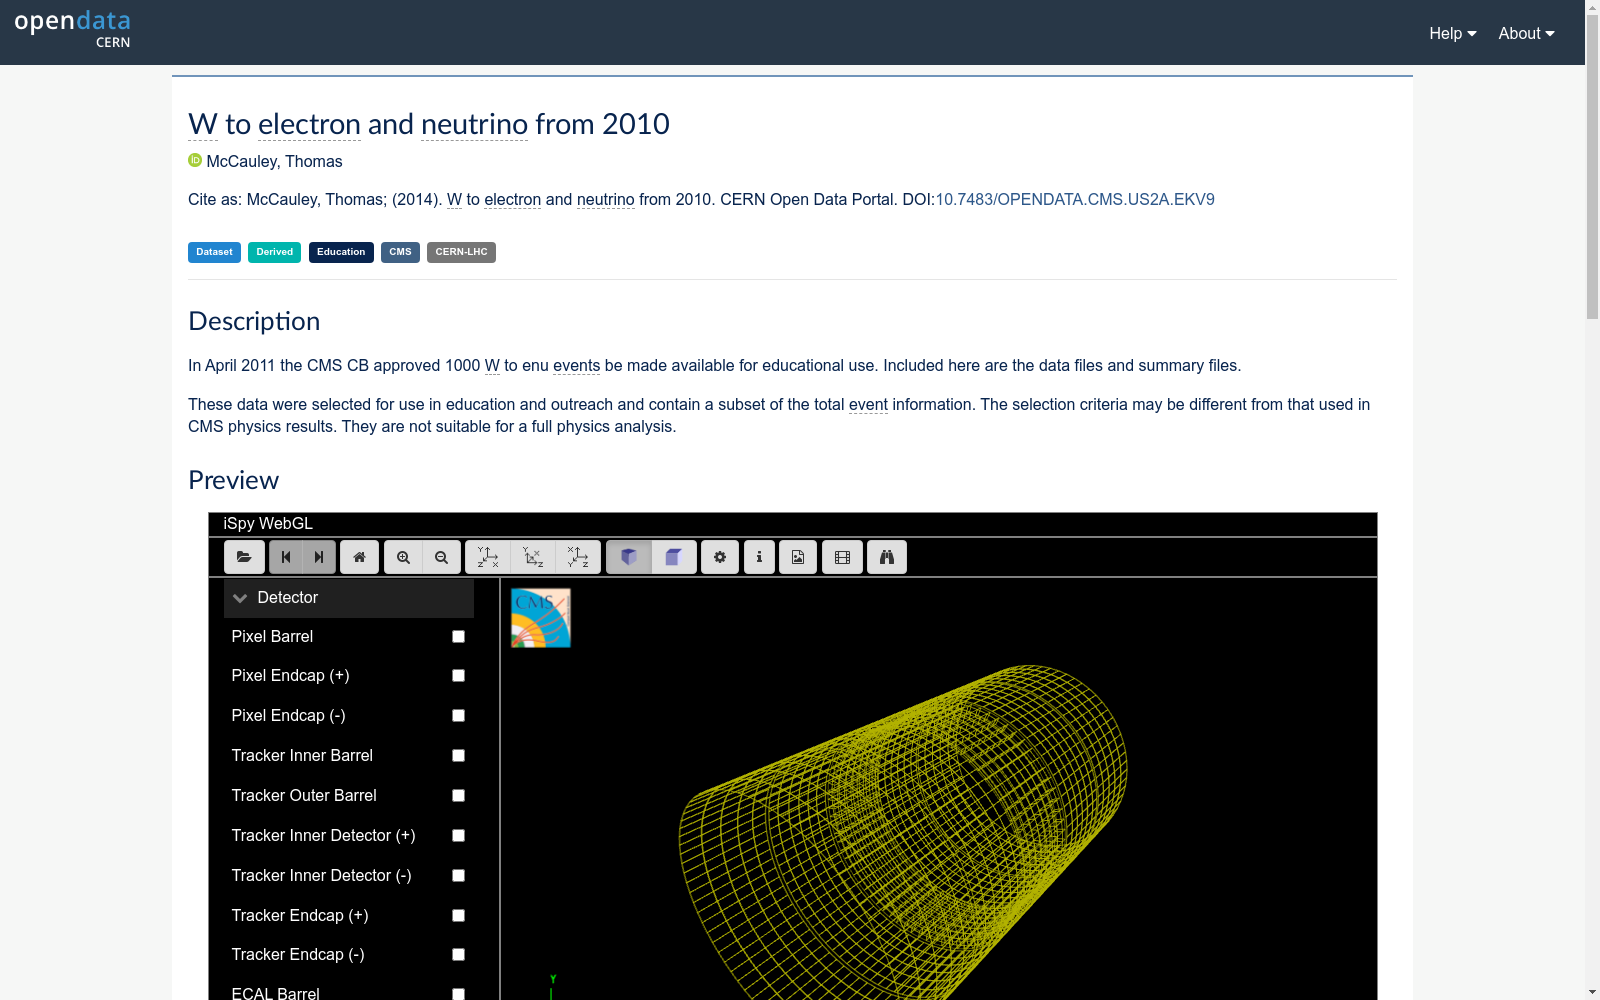This screenshot has width=1600, height=1000.
Task: Tick the ECAL Barrel checkbox
Action: click(x=458, y=994)
